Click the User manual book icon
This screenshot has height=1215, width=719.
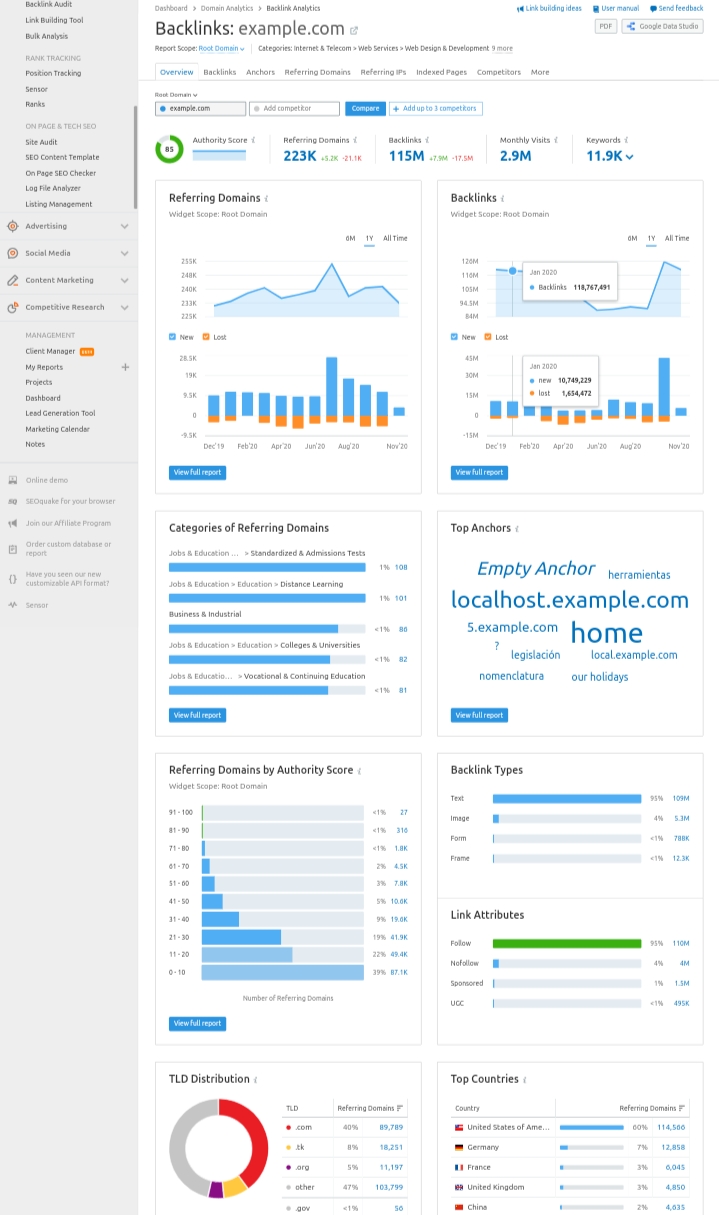[x=596, y=8]
